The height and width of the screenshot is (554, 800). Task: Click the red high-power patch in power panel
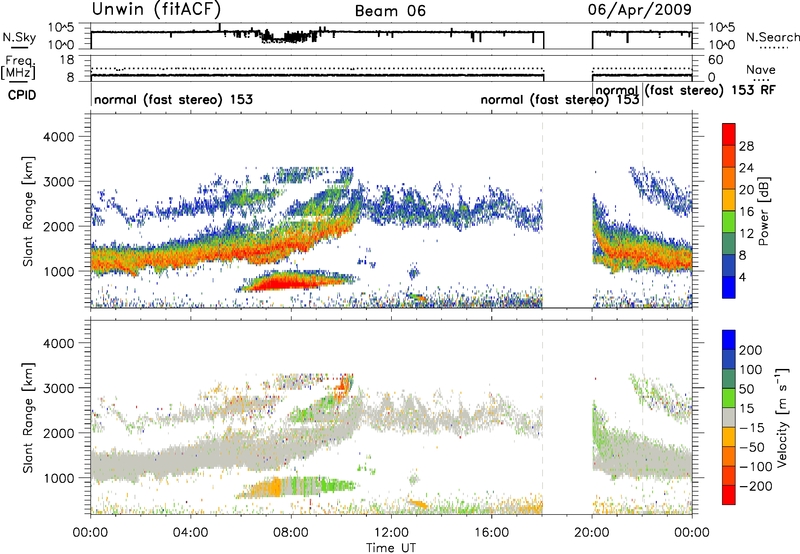point(288,282)
